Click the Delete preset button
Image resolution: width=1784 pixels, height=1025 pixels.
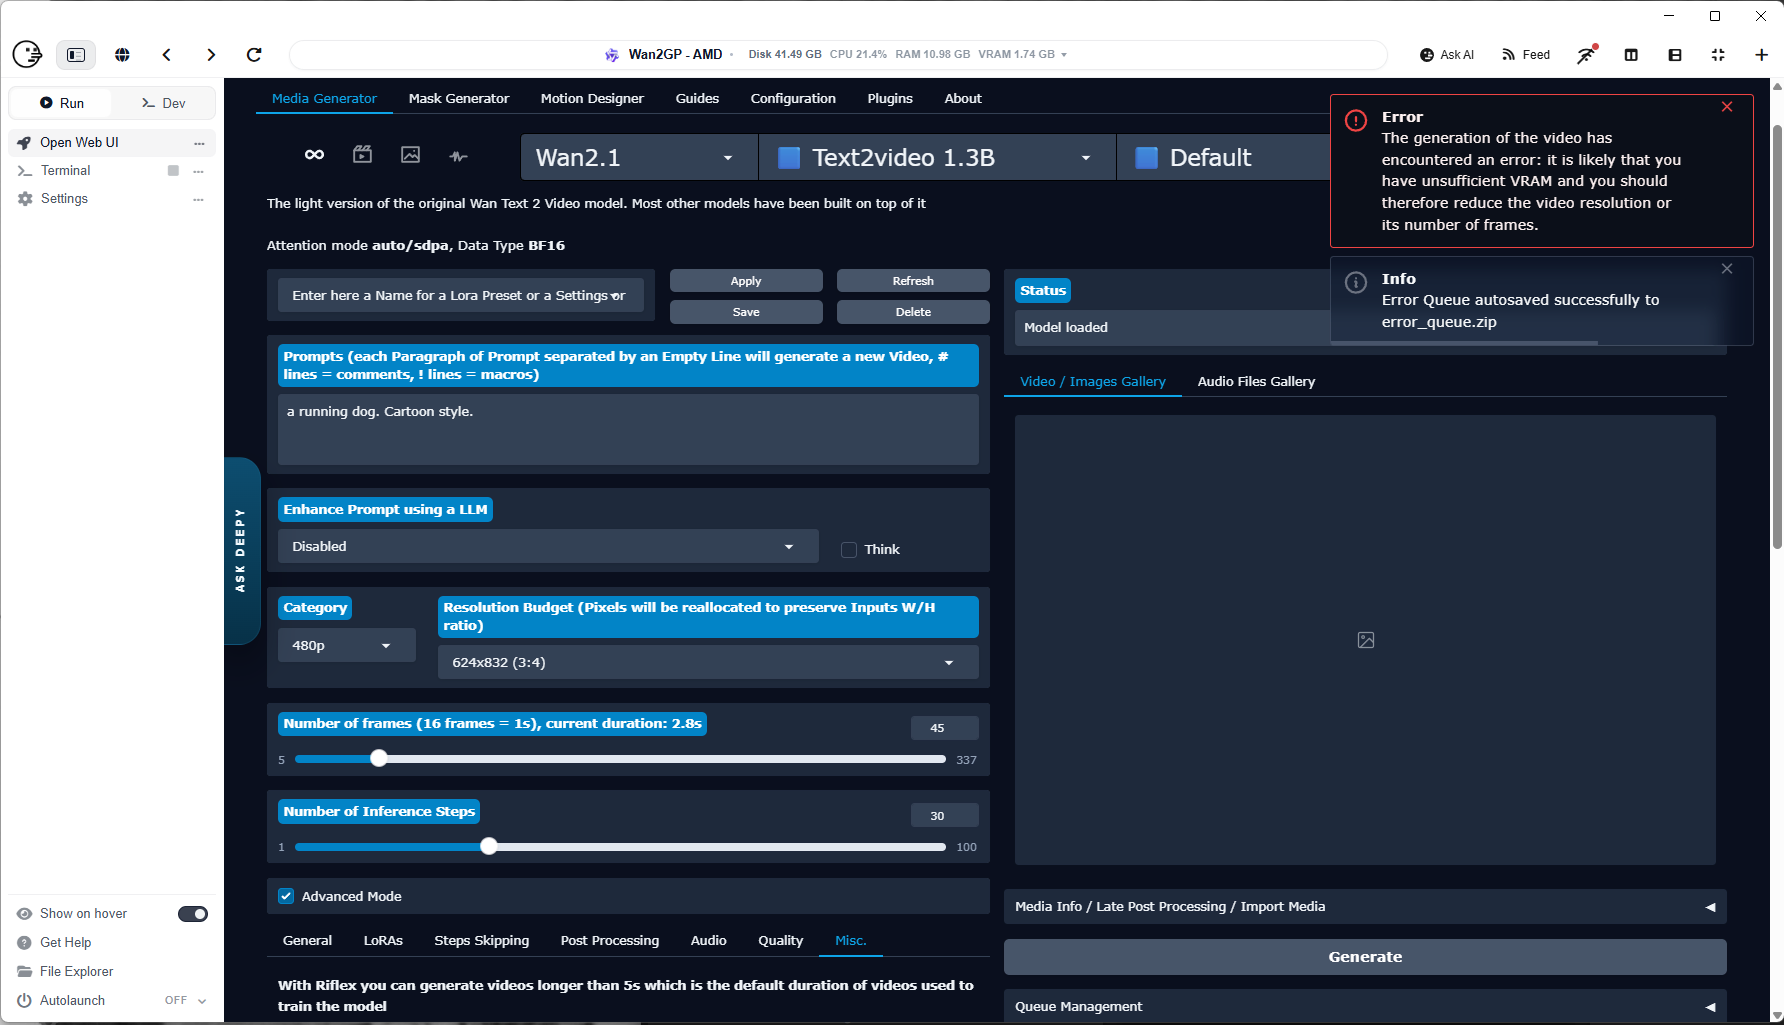click(x=913, y=312)
